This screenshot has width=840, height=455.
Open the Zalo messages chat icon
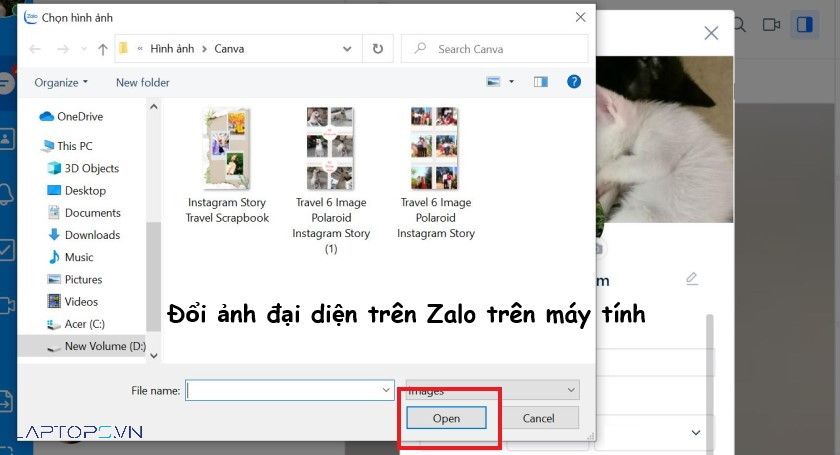6,84
